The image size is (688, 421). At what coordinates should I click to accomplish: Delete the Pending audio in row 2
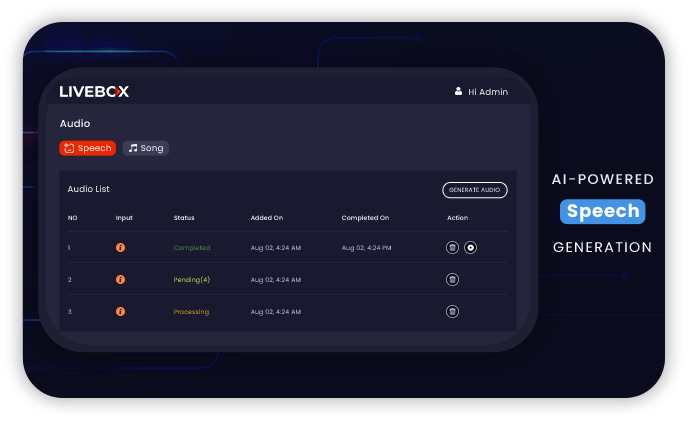point(452,279)
